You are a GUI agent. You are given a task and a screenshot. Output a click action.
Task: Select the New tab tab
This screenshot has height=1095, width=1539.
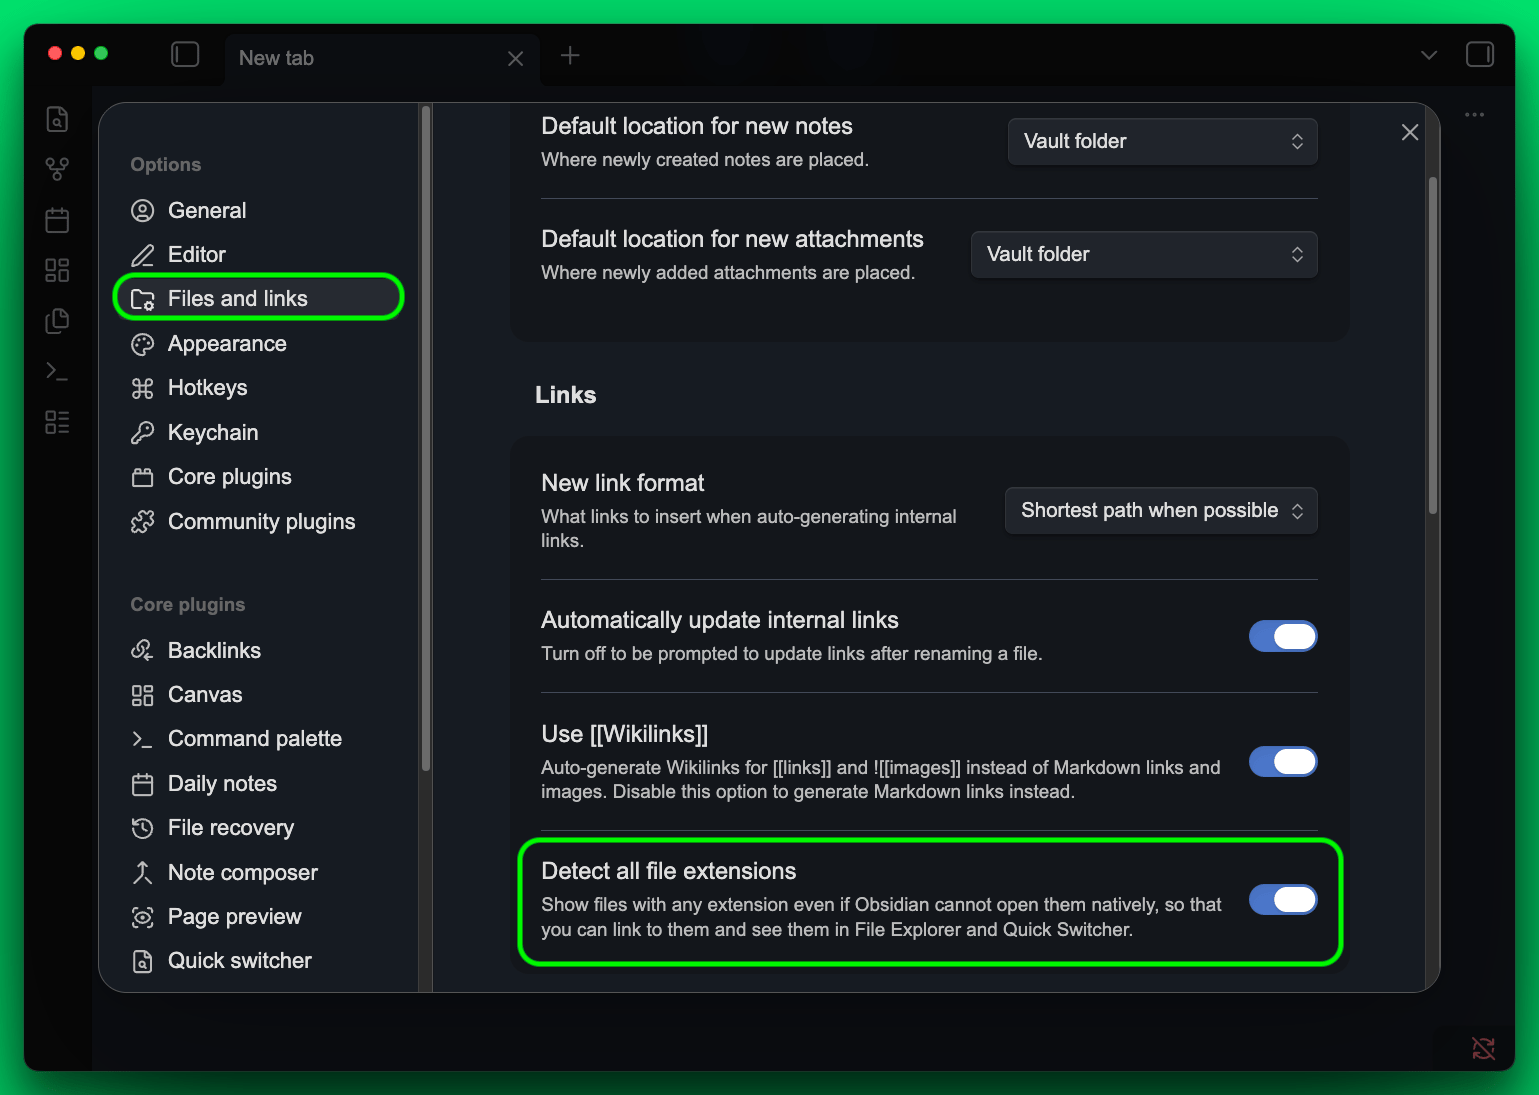pyautogui.click(x=382, y=59)
